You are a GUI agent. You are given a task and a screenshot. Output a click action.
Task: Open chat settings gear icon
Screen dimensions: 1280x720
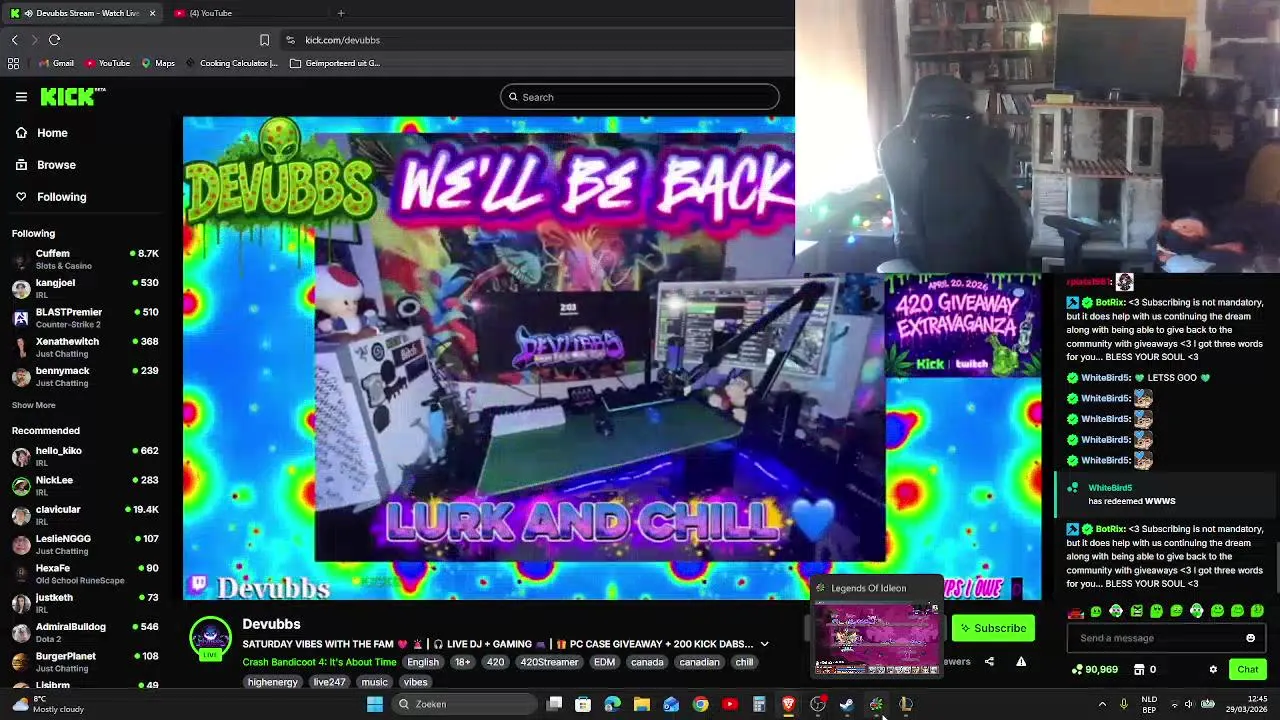[1213, 669]
